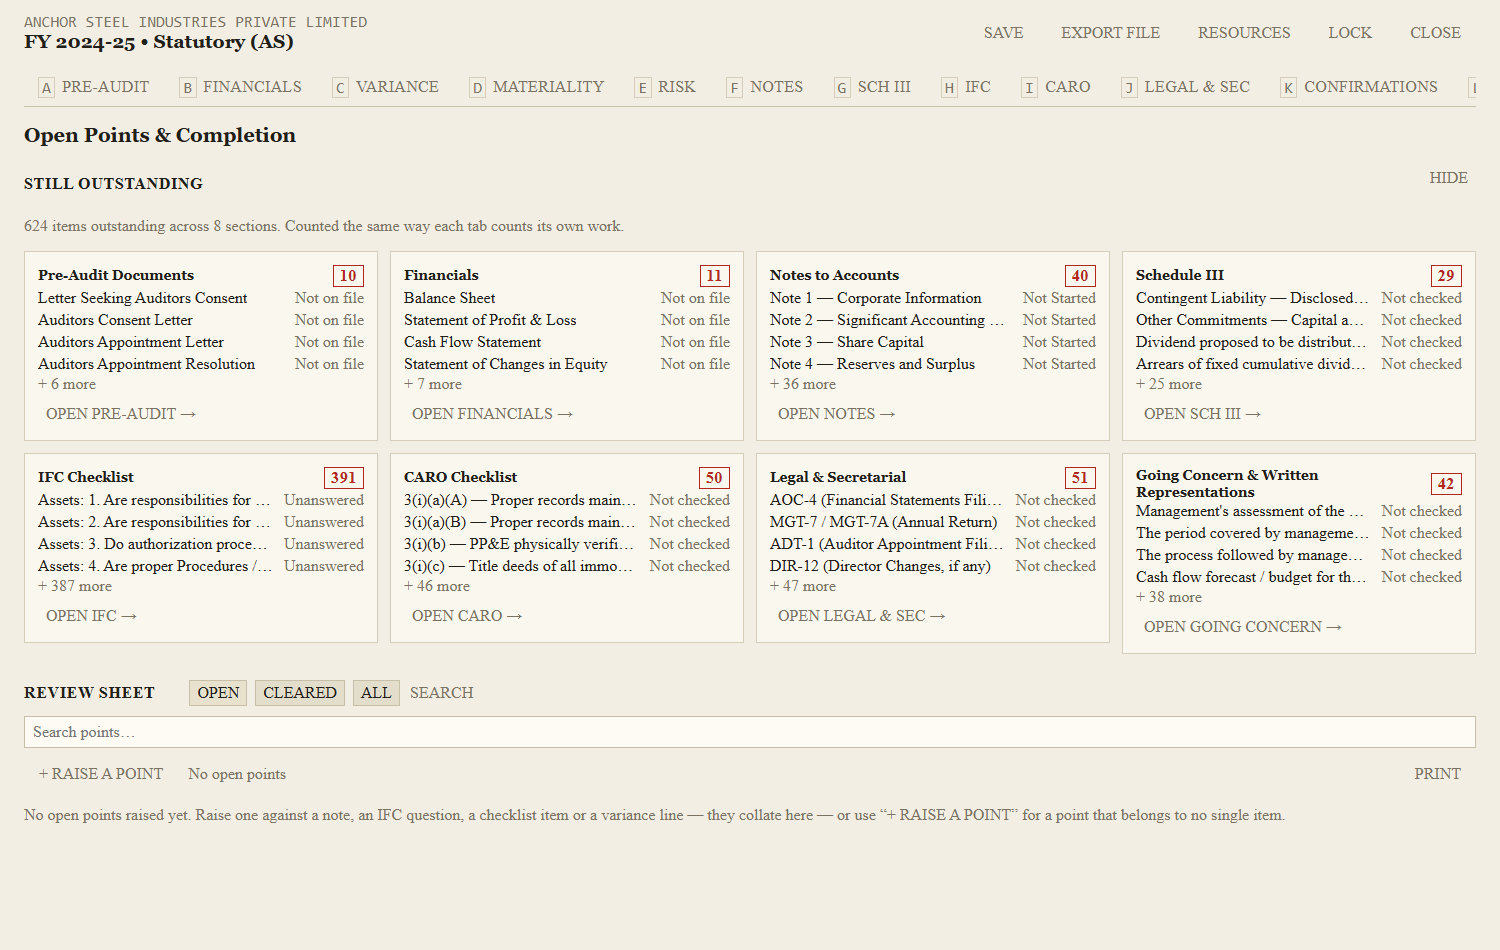Switch to the Confirmations tab
Viewport: 1500px width, 950px height.
point(1359,87)
